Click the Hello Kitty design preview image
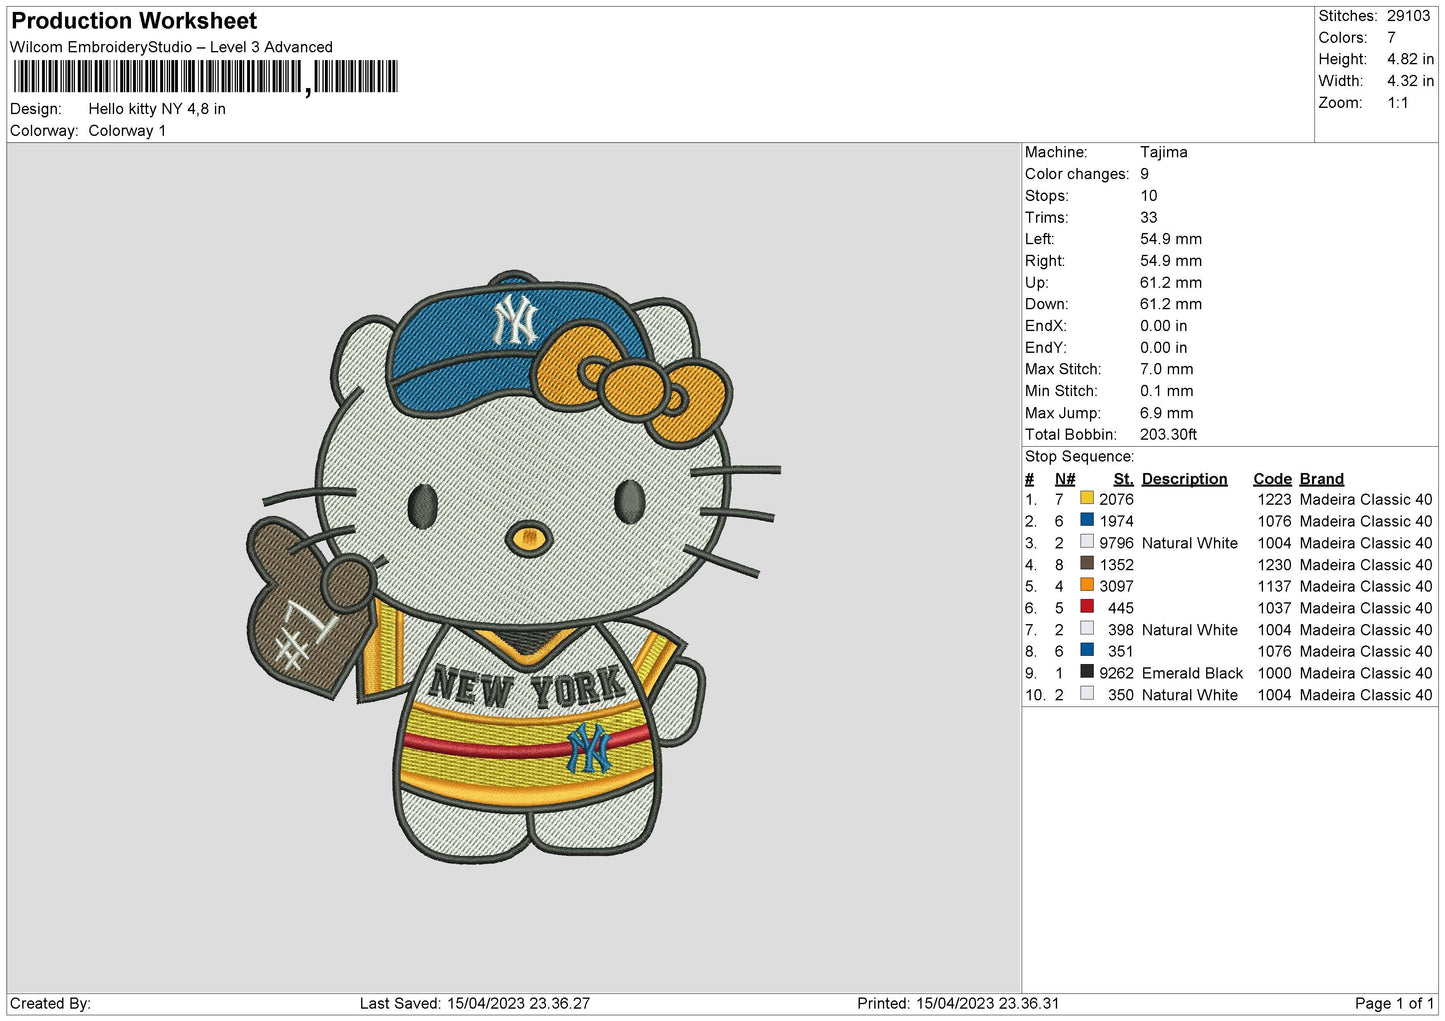The width and height of the screenshot is (1445, 1021). (x=513, y=567)
